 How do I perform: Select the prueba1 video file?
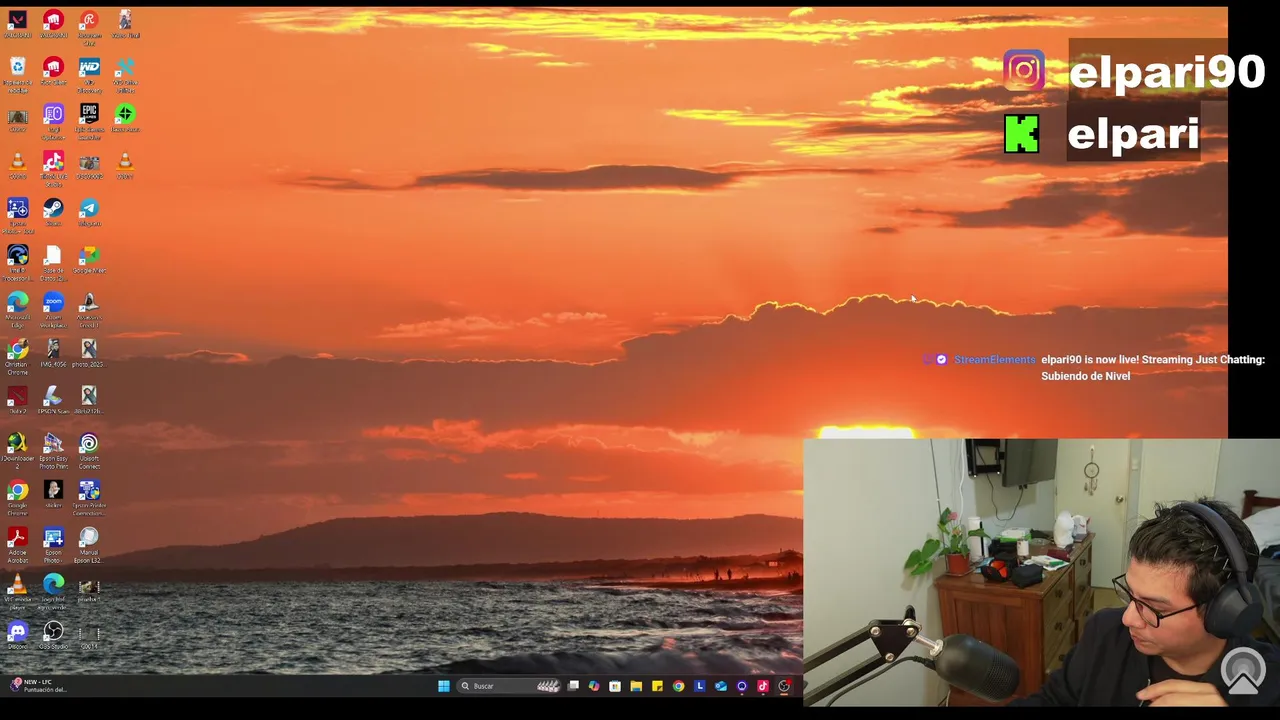coord(89,588)
